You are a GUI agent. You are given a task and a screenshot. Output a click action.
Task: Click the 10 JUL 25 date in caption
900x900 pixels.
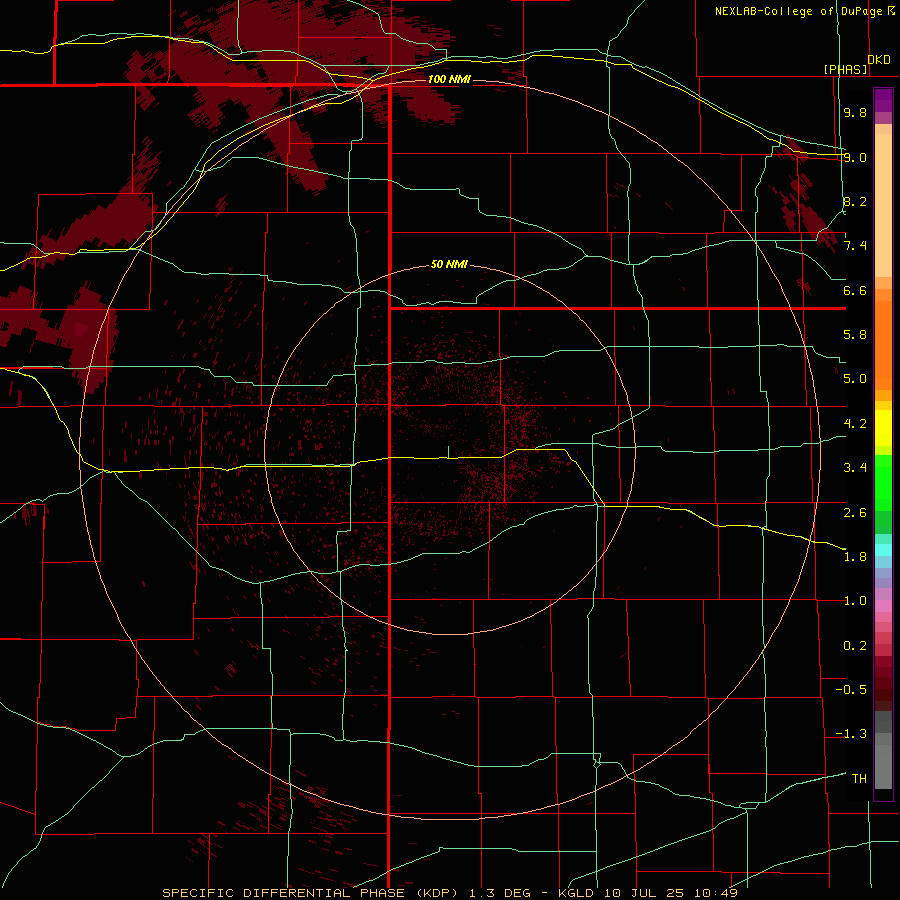pos(644,893)
